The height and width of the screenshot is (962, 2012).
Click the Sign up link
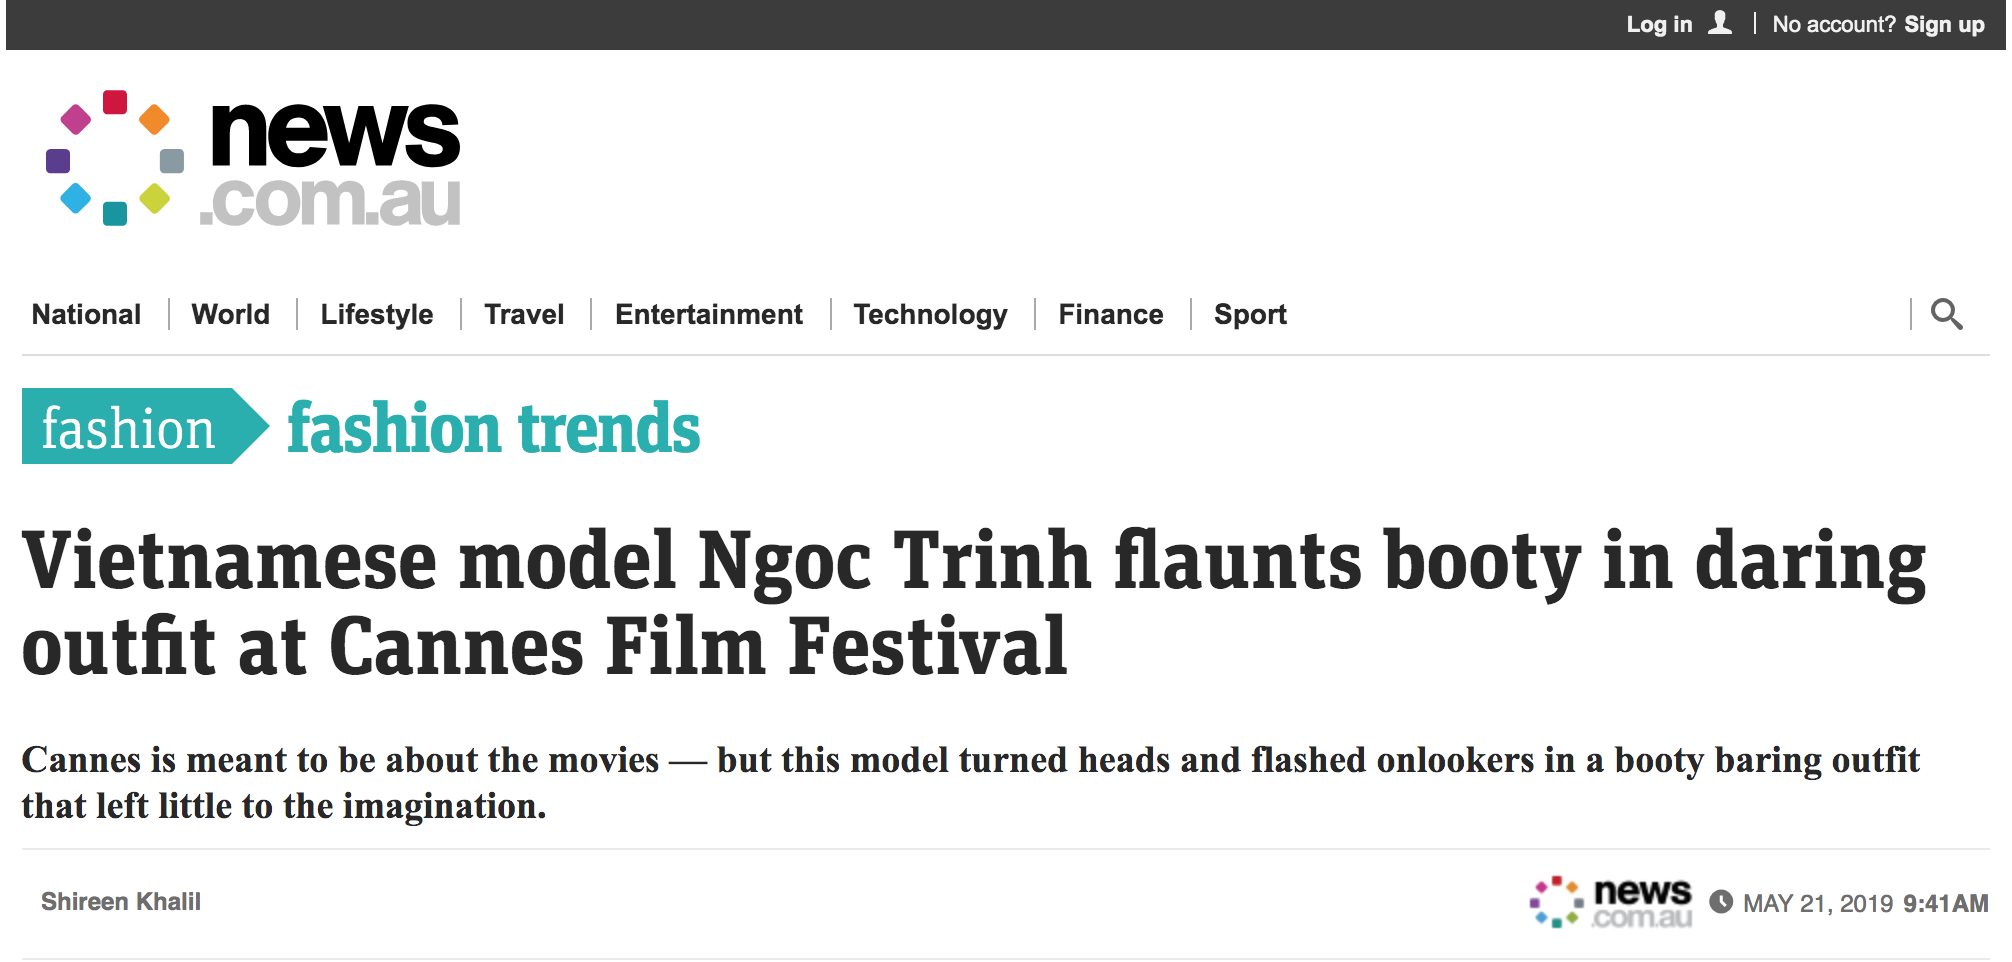click(1943, 24)
